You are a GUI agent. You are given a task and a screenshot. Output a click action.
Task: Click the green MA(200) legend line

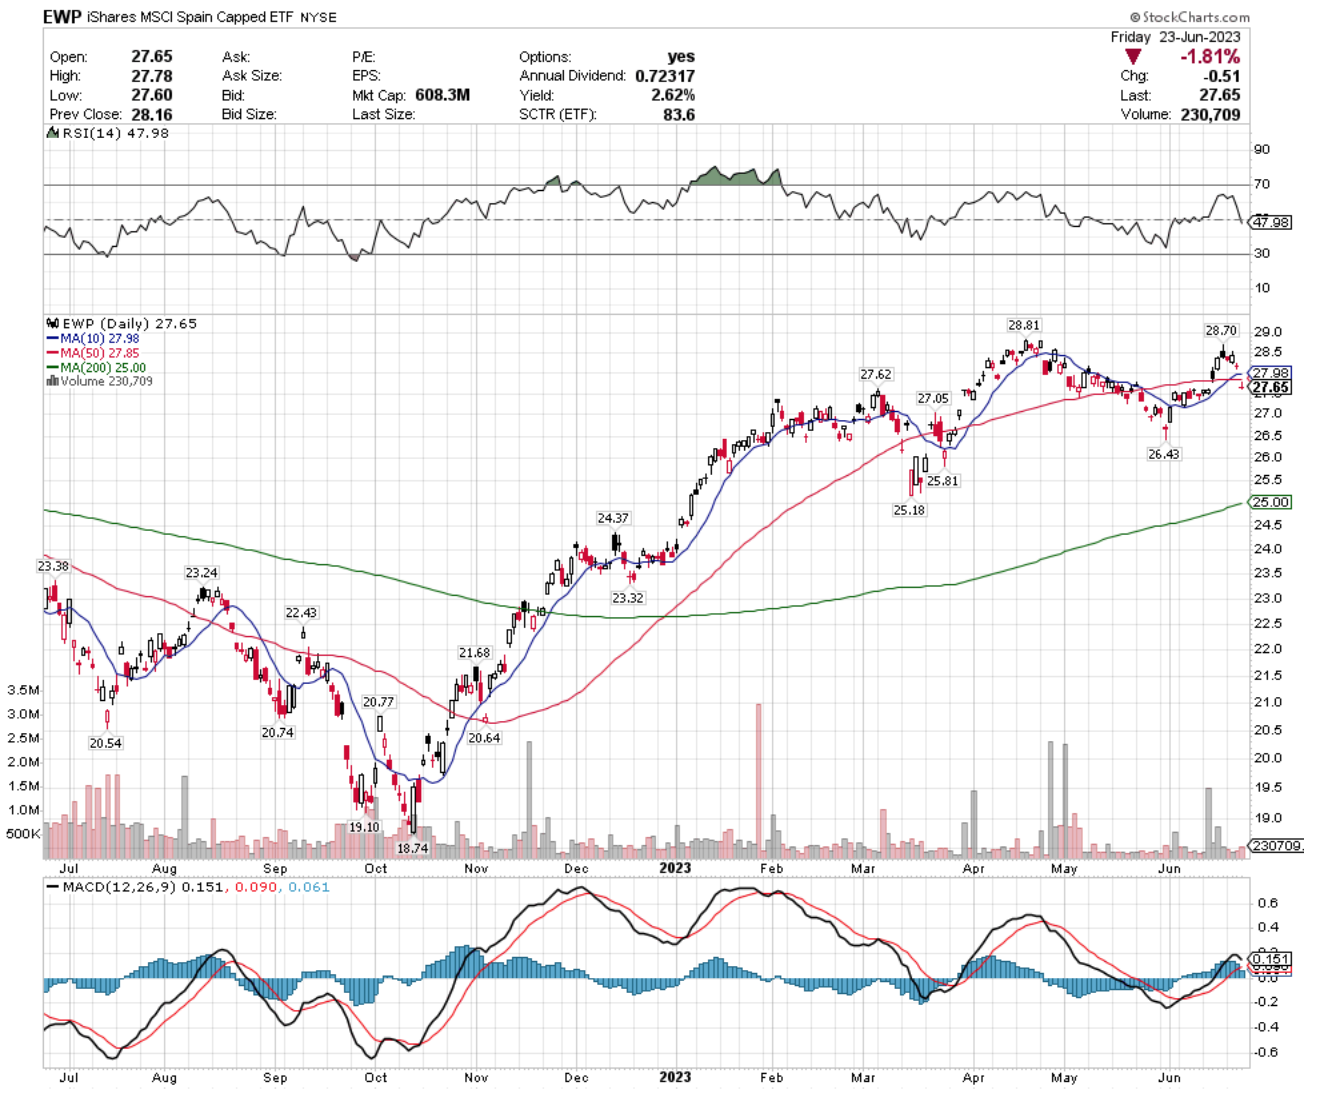[52, 367]
